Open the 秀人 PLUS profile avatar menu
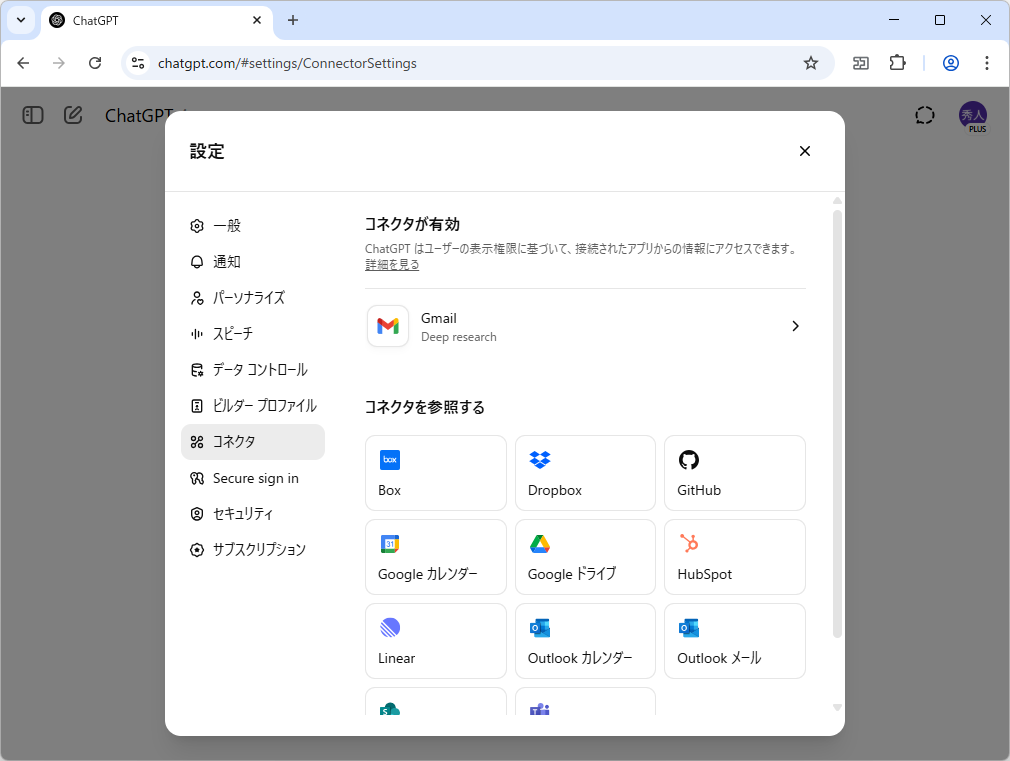The width and height of the screenshot is (1010, 761). [x=973, y=115]
